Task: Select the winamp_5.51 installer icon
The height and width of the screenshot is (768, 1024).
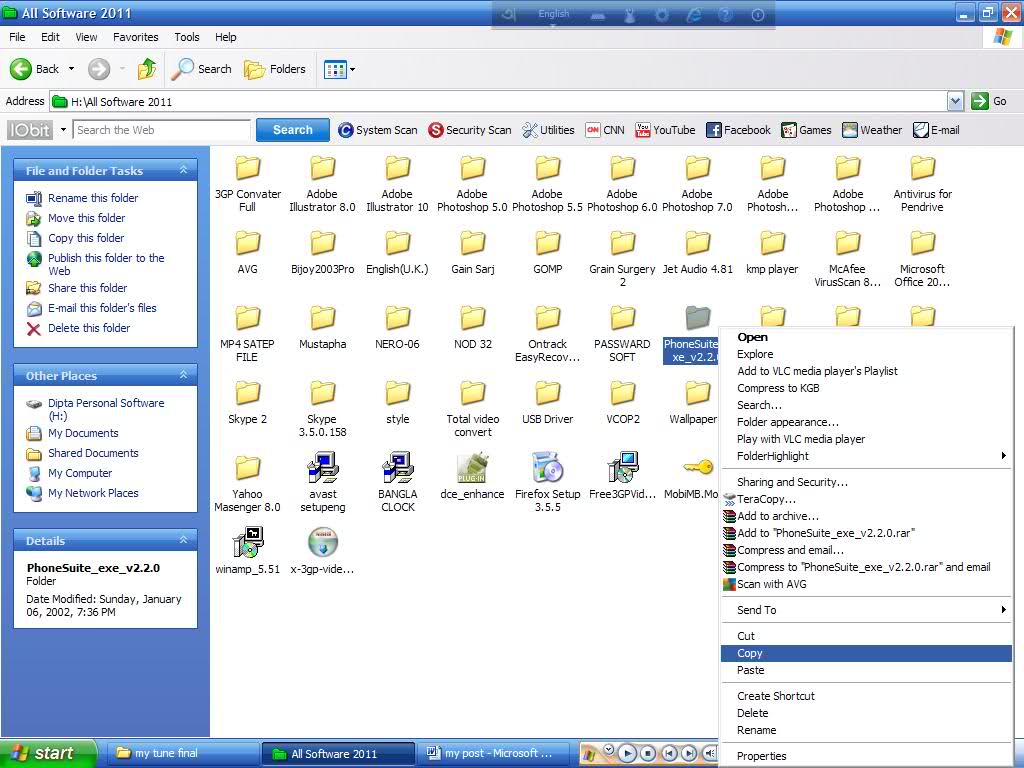Action: [248, 551]
